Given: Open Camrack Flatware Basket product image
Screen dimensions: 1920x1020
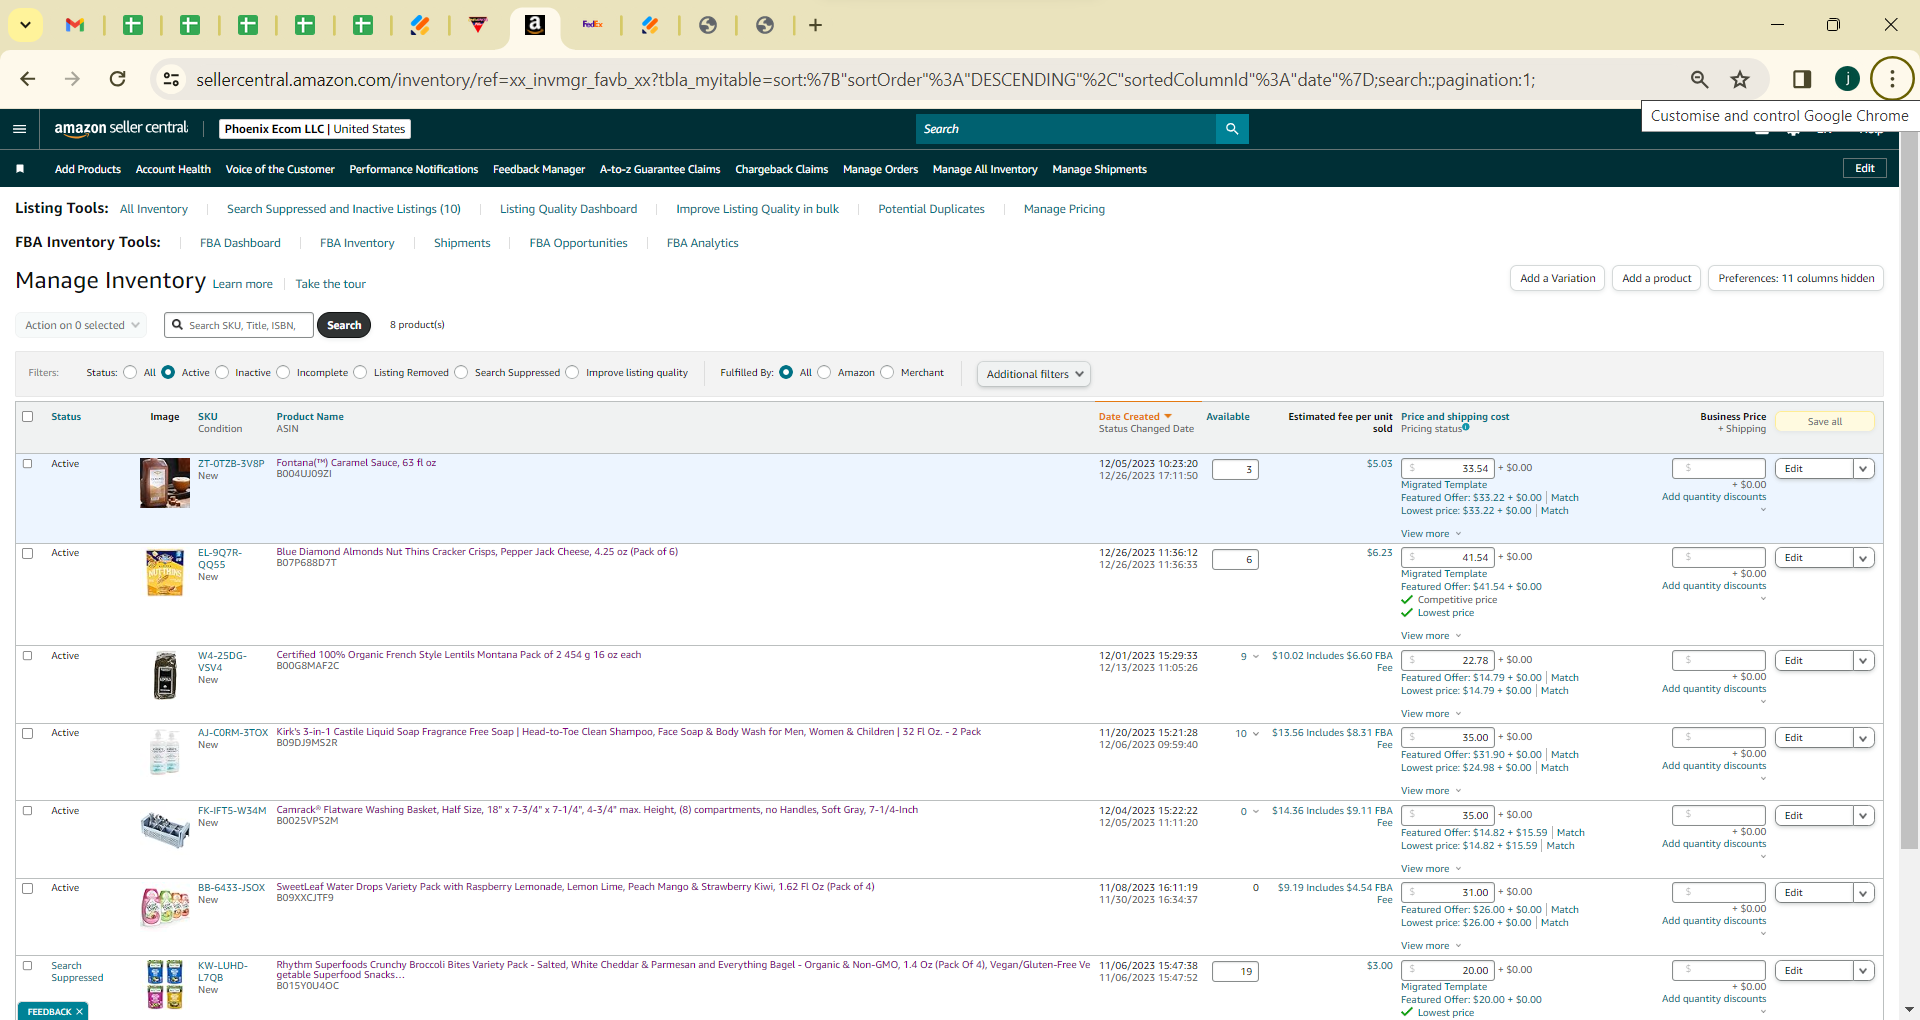Looking at the screenshot, I should [x=165, y=829].
